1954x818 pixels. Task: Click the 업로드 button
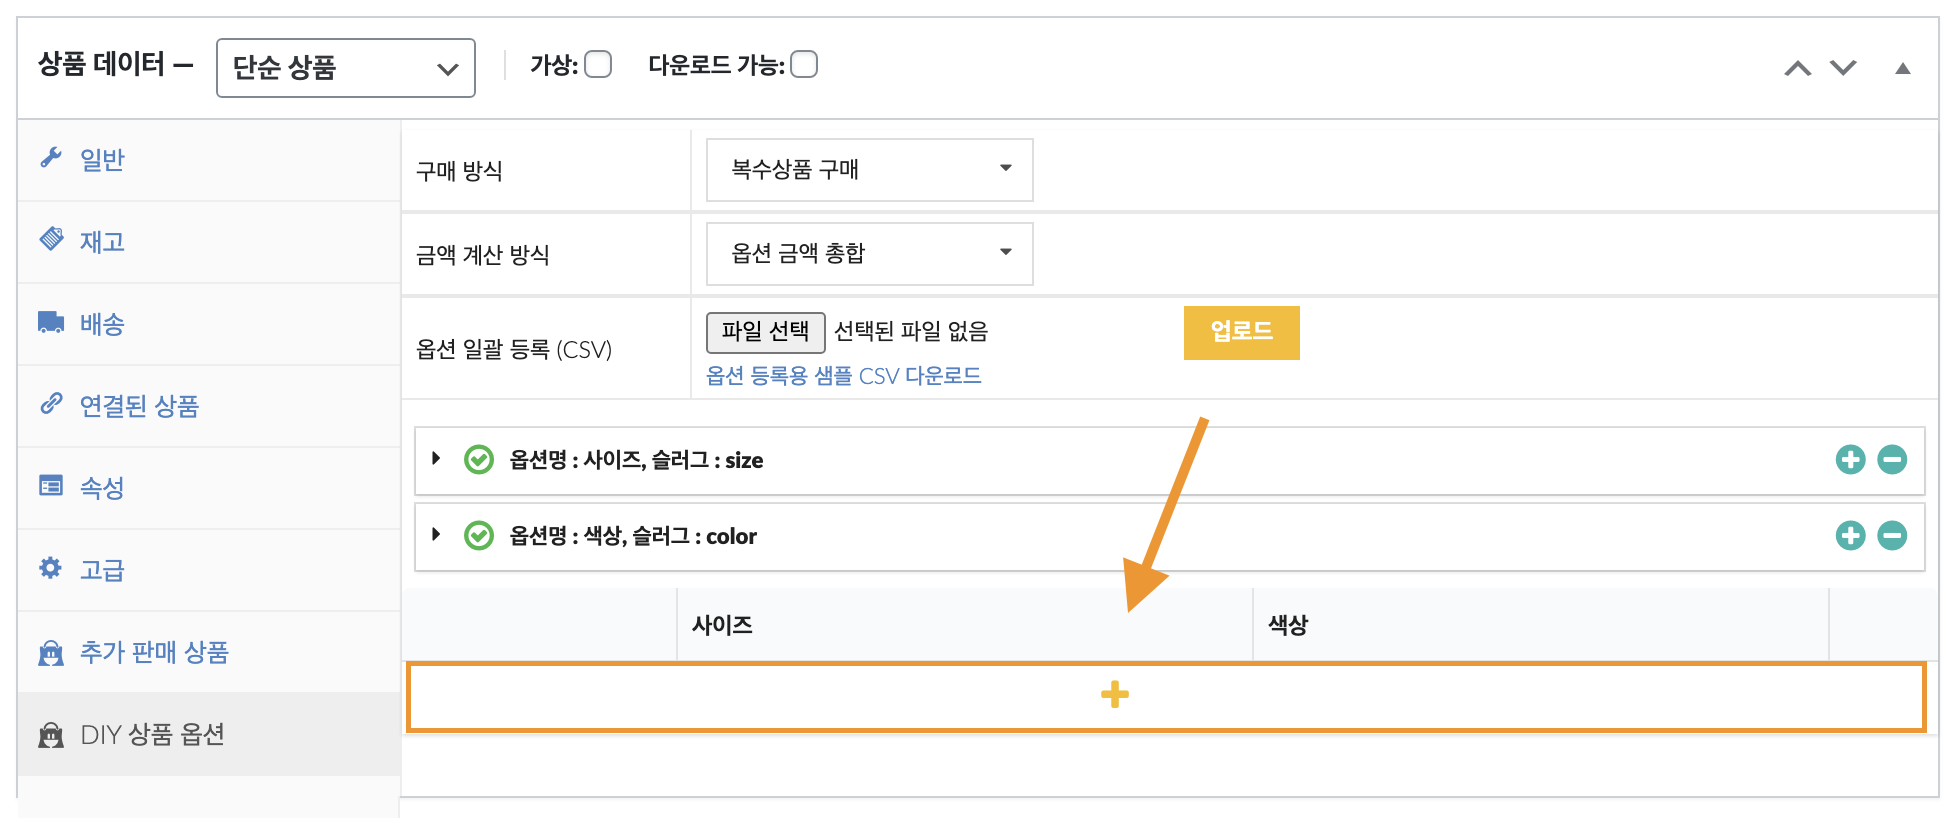point(1241,332)
